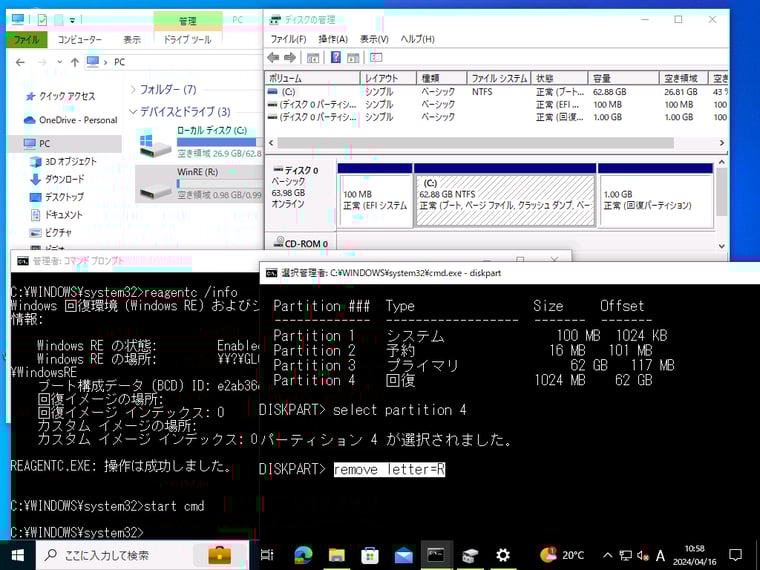The width and height of the screenshot is (760, 570).
Task: Click volume list scroll right arrow
Action: [x=722, y=143]
